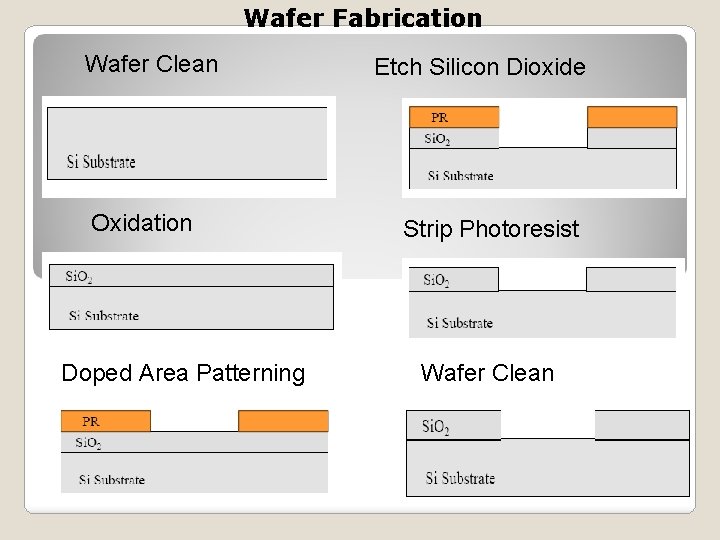Click the orange PR block in Doped Area Patterning

[105, 421]
